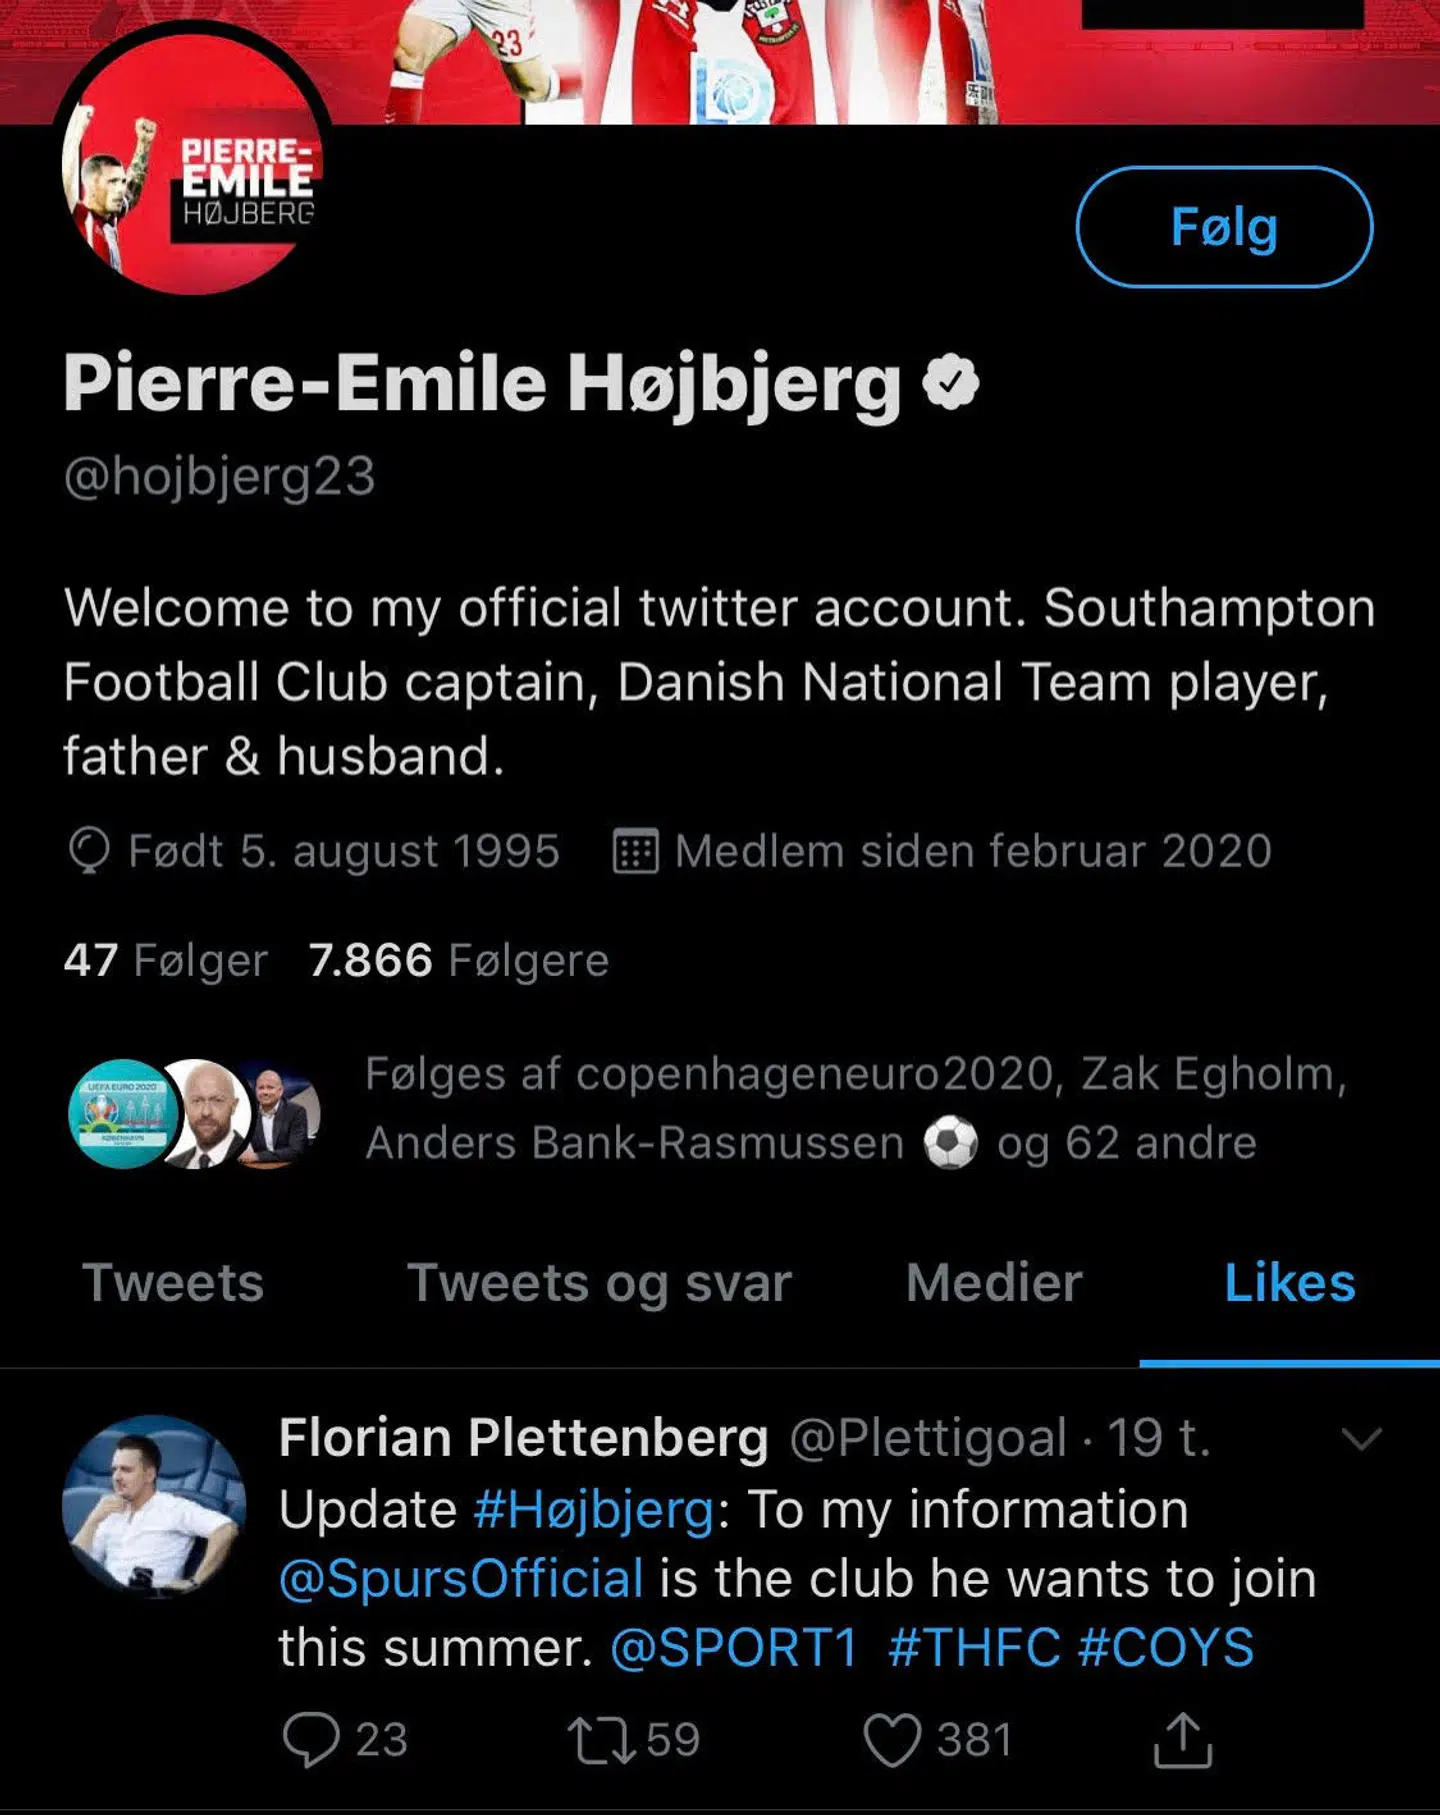This screenshot has width=1440, height=1815.
Task: Click the birthday balloon icon
Action: pyautogui.click(x=89, y=852)
